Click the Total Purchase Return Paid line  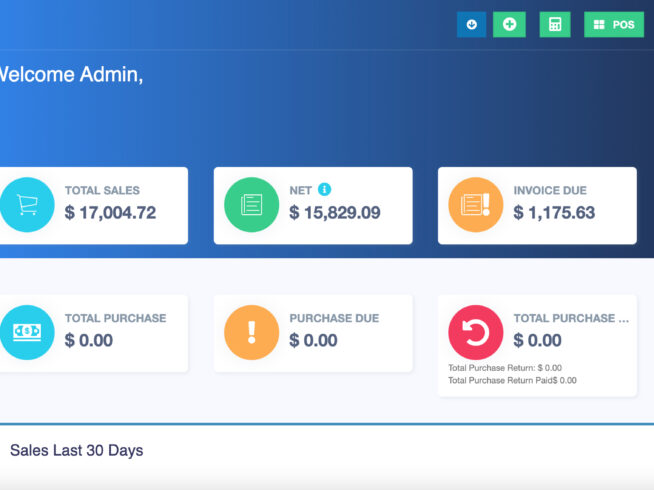[512, 381]
